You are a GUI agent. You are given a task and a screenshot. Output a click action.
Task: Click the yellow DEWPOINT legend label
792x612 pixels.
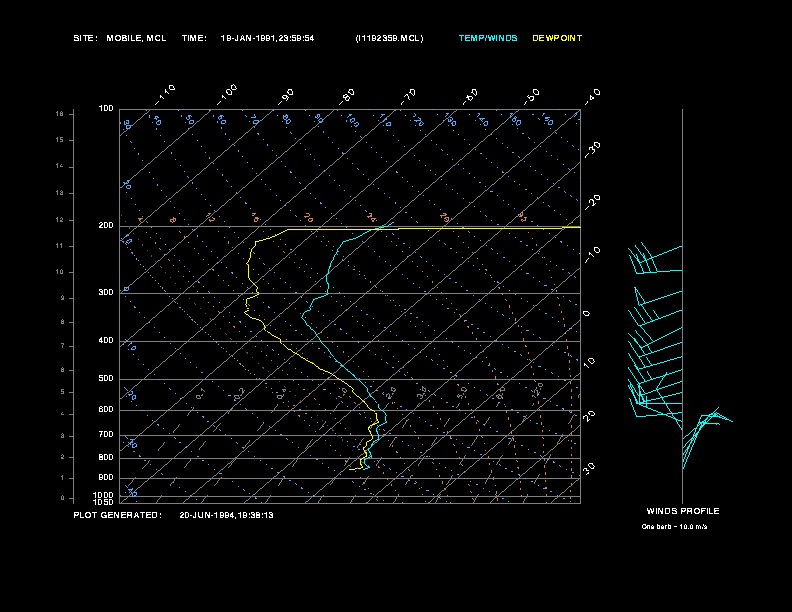tap(557, 38)
